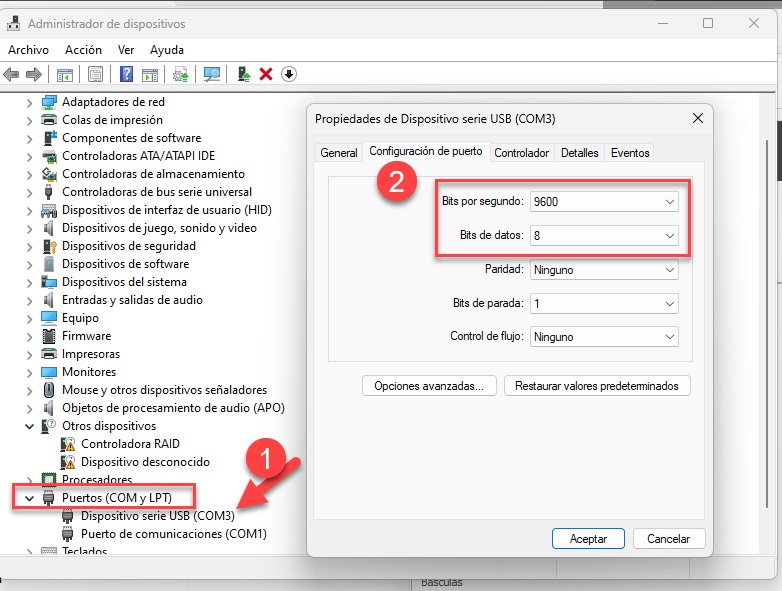Select the Configuración de puerto tab

(426, 151)
